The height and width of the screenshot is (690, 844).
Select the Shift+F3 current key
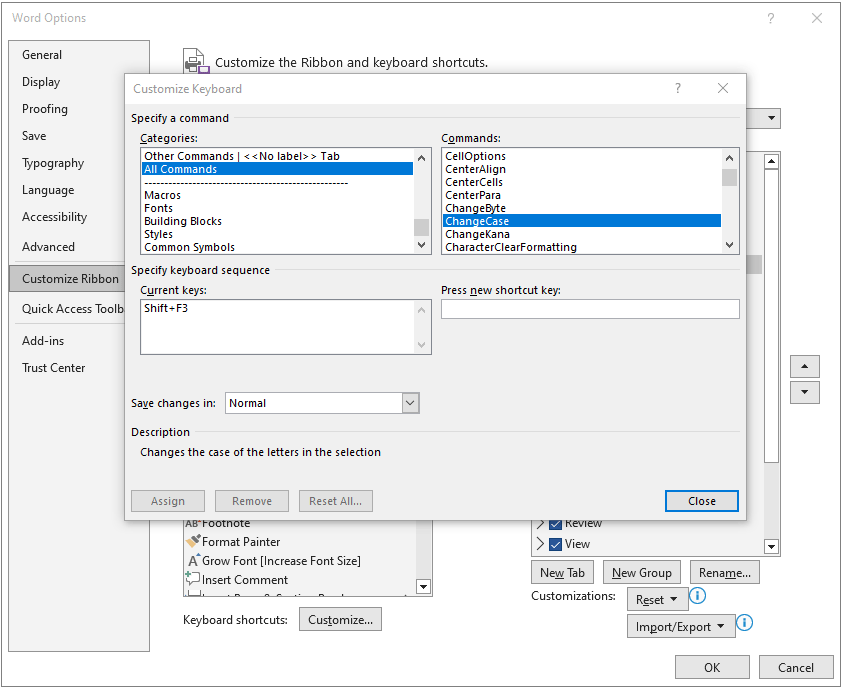coord(166,308)
